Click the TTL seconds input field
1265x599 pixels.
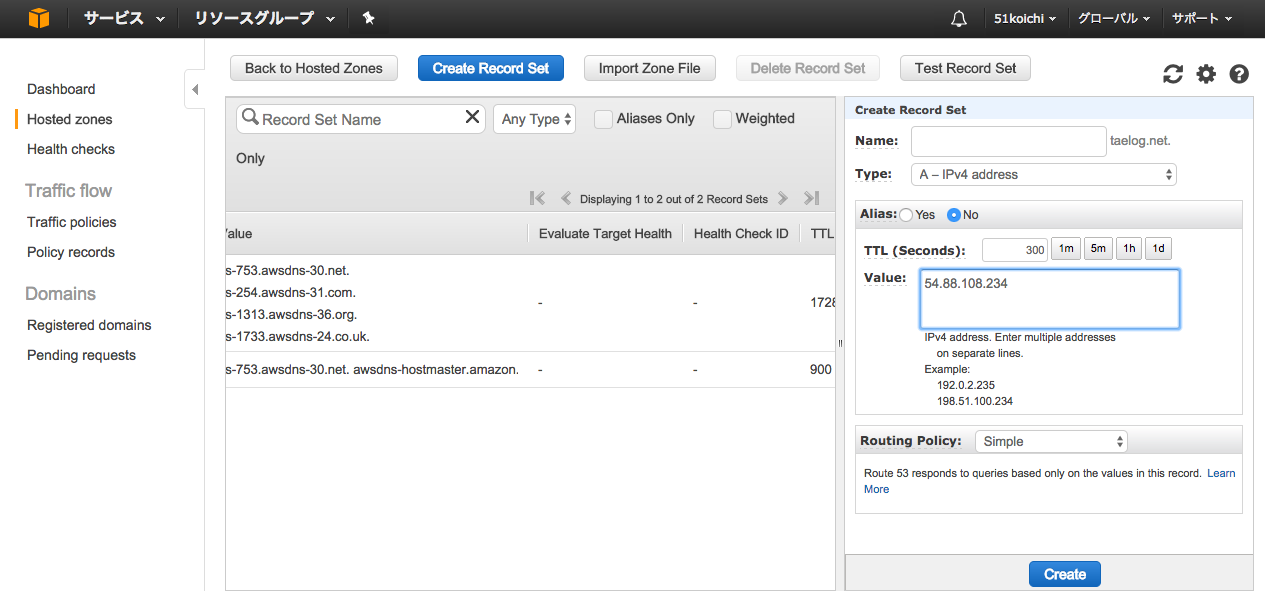(x=1014, y=250)
